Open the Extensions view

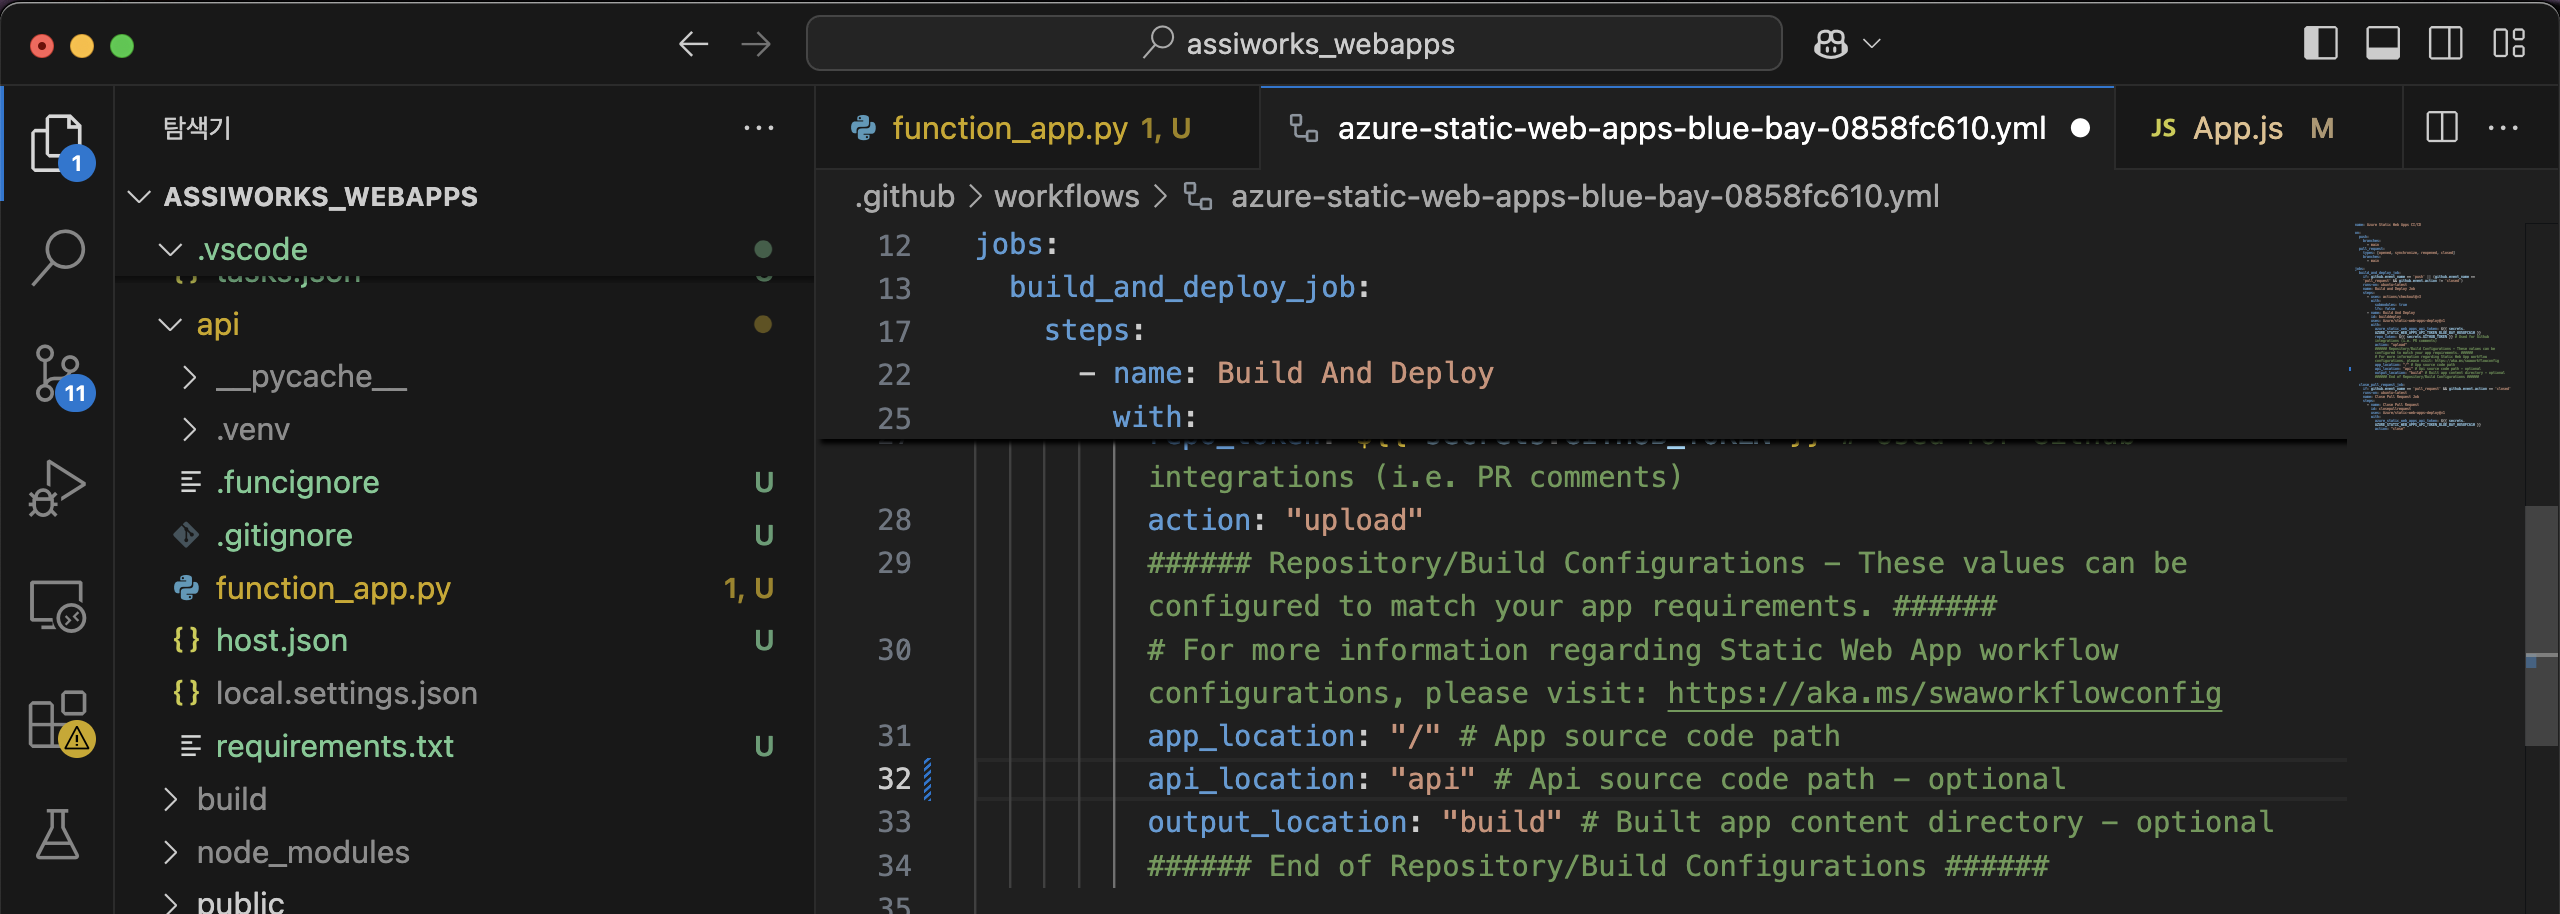coord(58,720)
